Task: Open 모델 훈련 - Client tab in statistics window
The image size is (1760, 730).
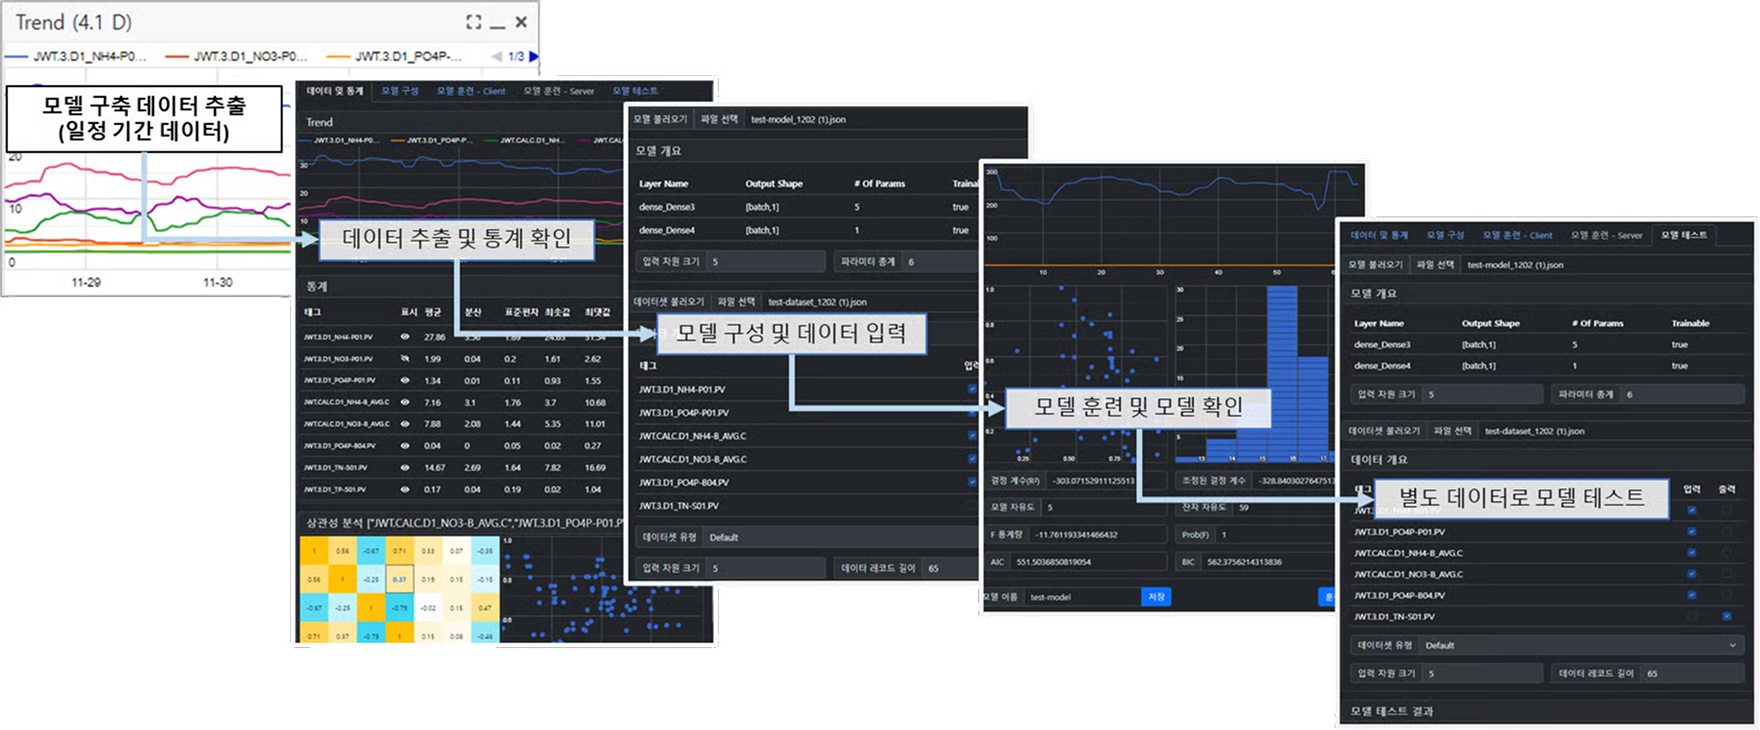Action: tap(471, 91)
